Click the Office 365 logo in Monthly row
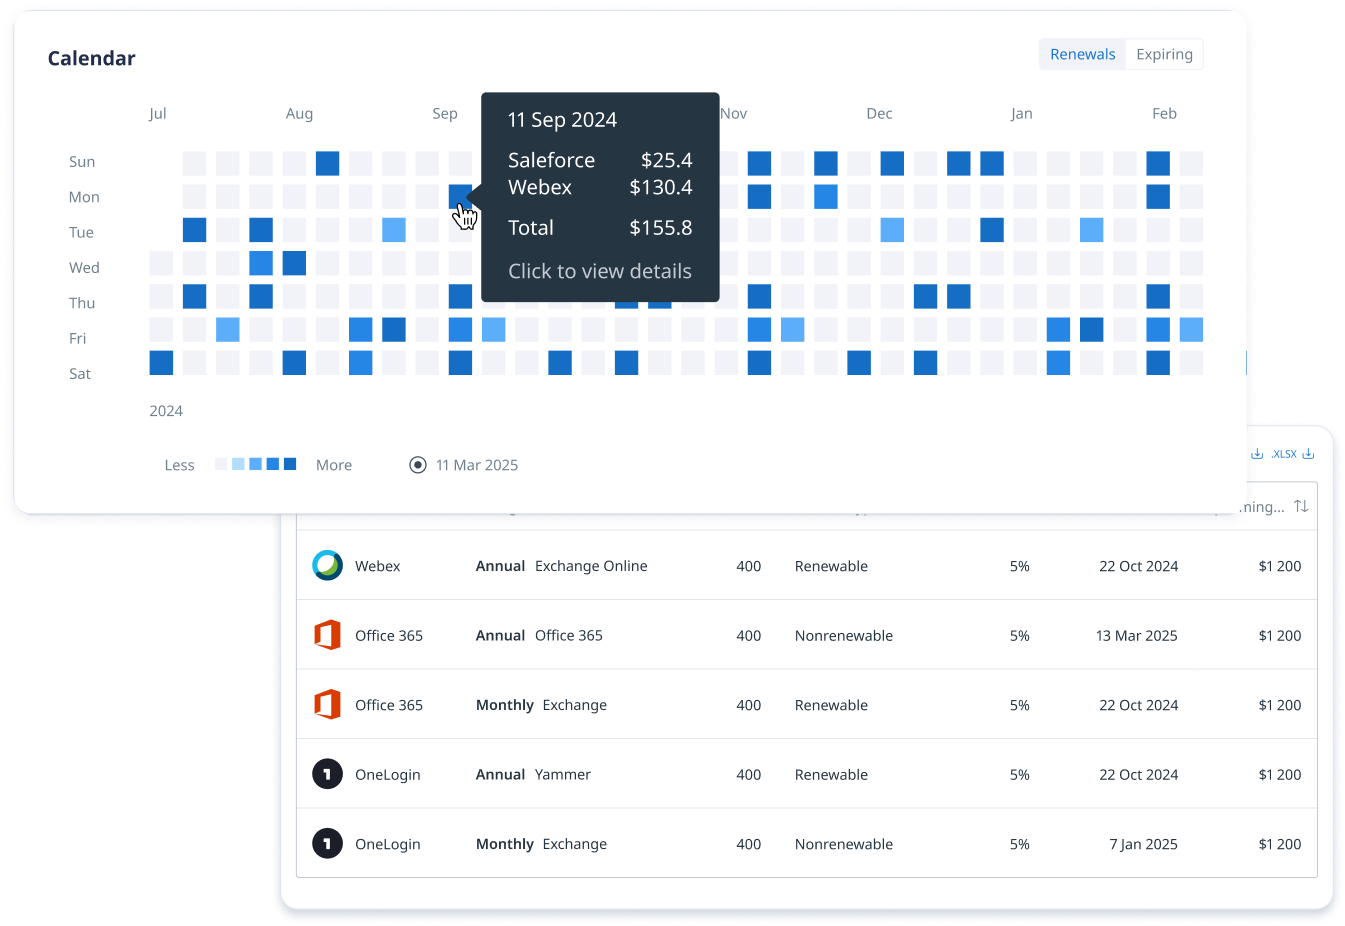Image resolution: width=1345 pixels, height=926 pixels. tap(327, 704)
